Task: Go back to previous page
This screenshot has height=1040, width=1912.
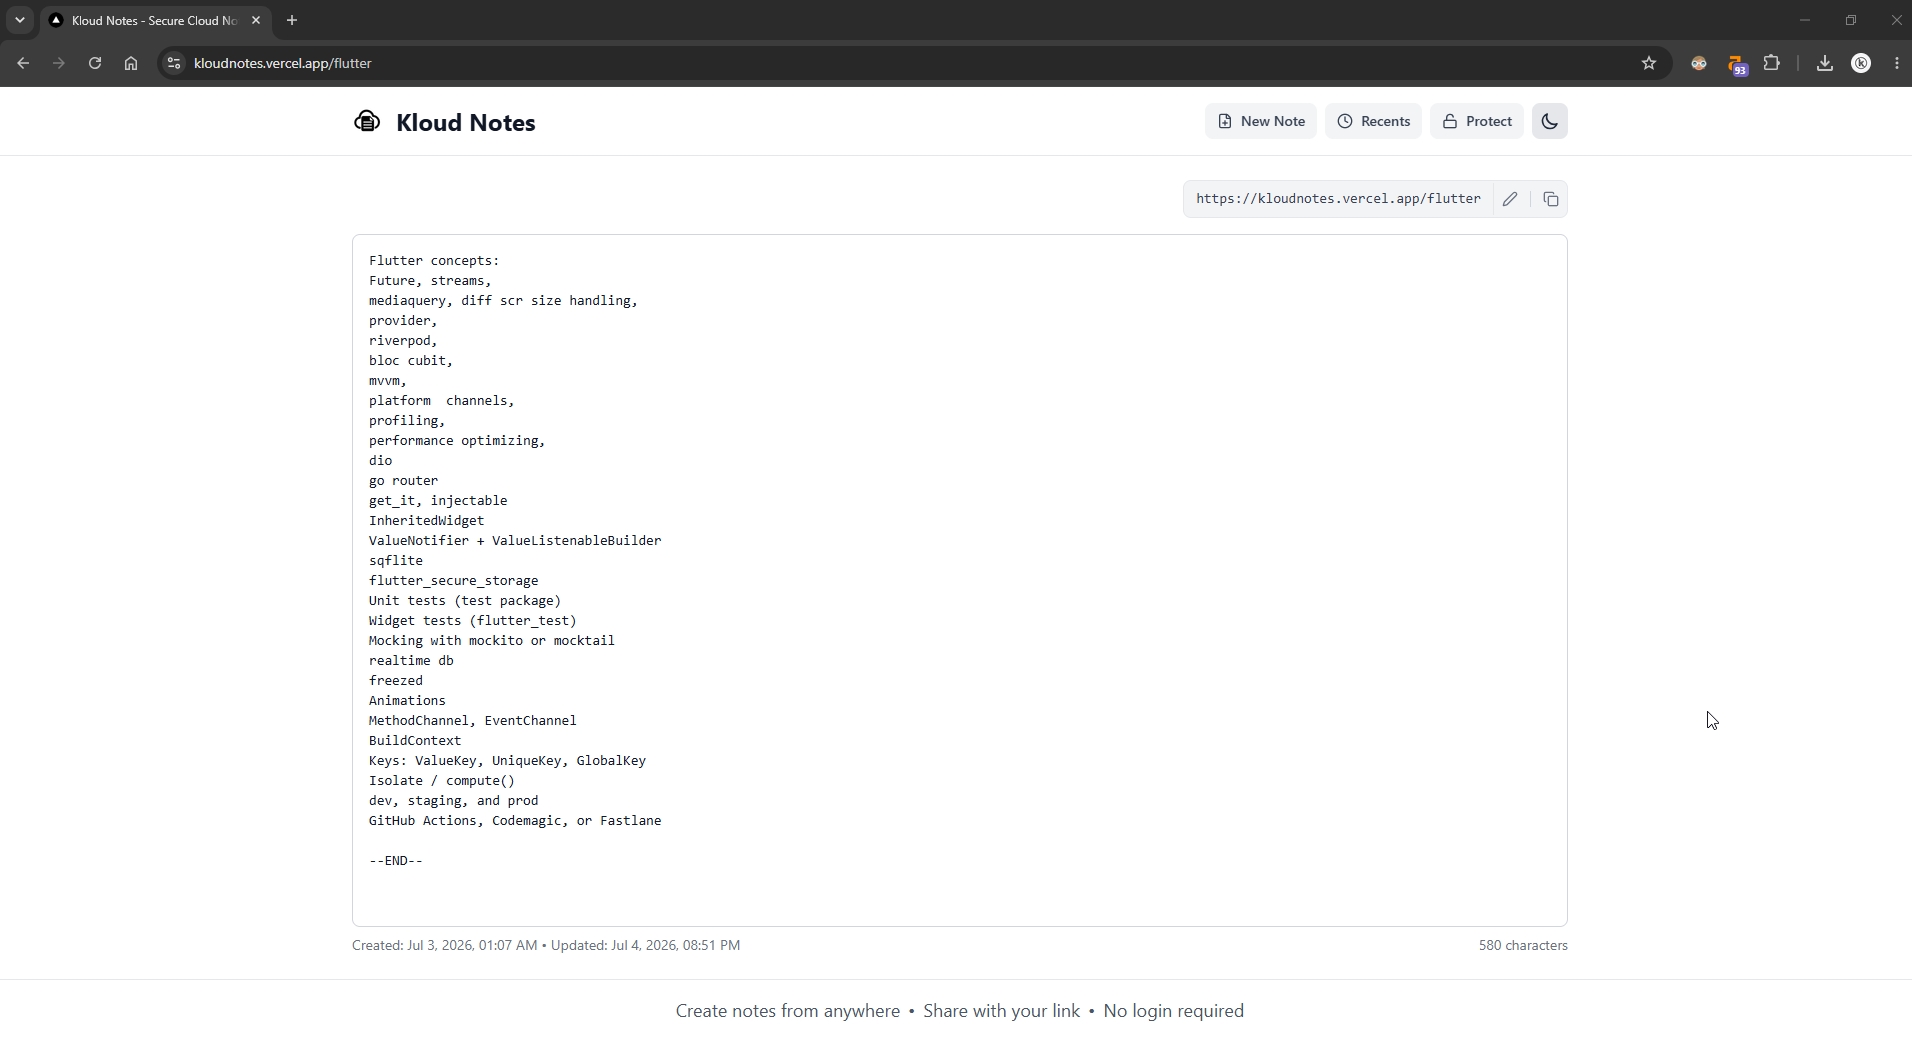Action: pyautogui.click(x=23, y=63)
